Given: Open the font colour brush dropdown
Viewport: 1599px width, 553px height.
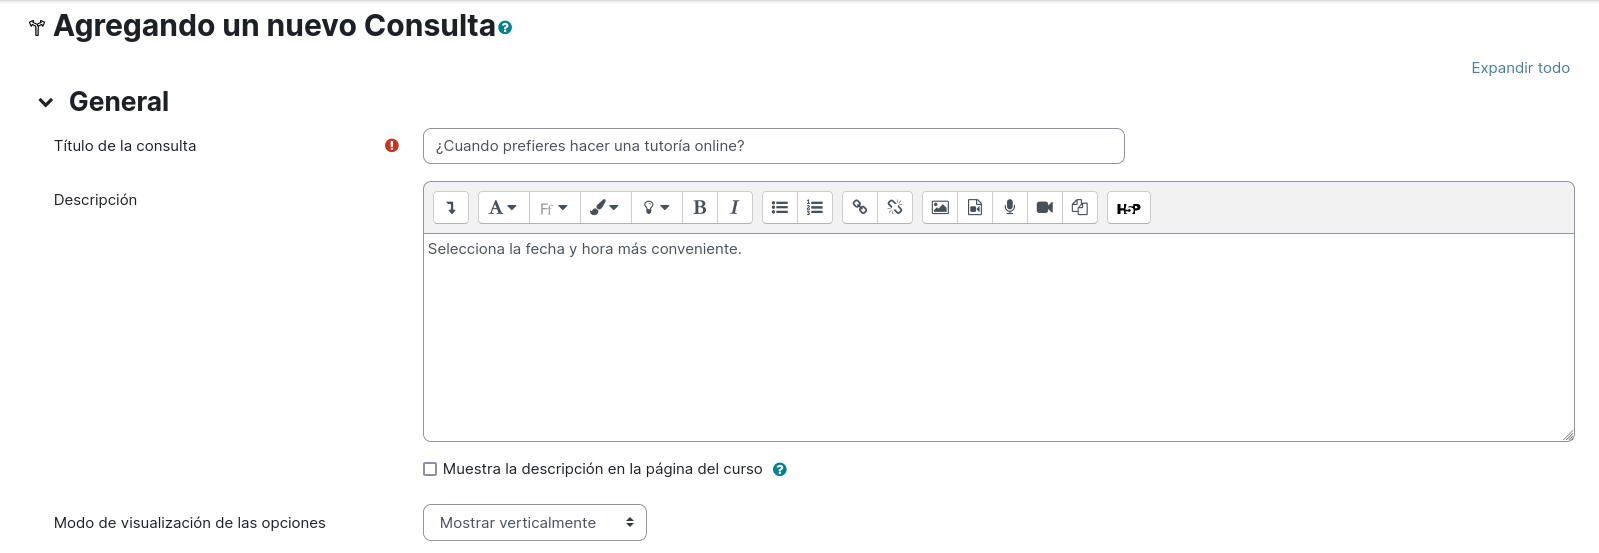Looking at the screenshot, I should [x=605, y=208].
